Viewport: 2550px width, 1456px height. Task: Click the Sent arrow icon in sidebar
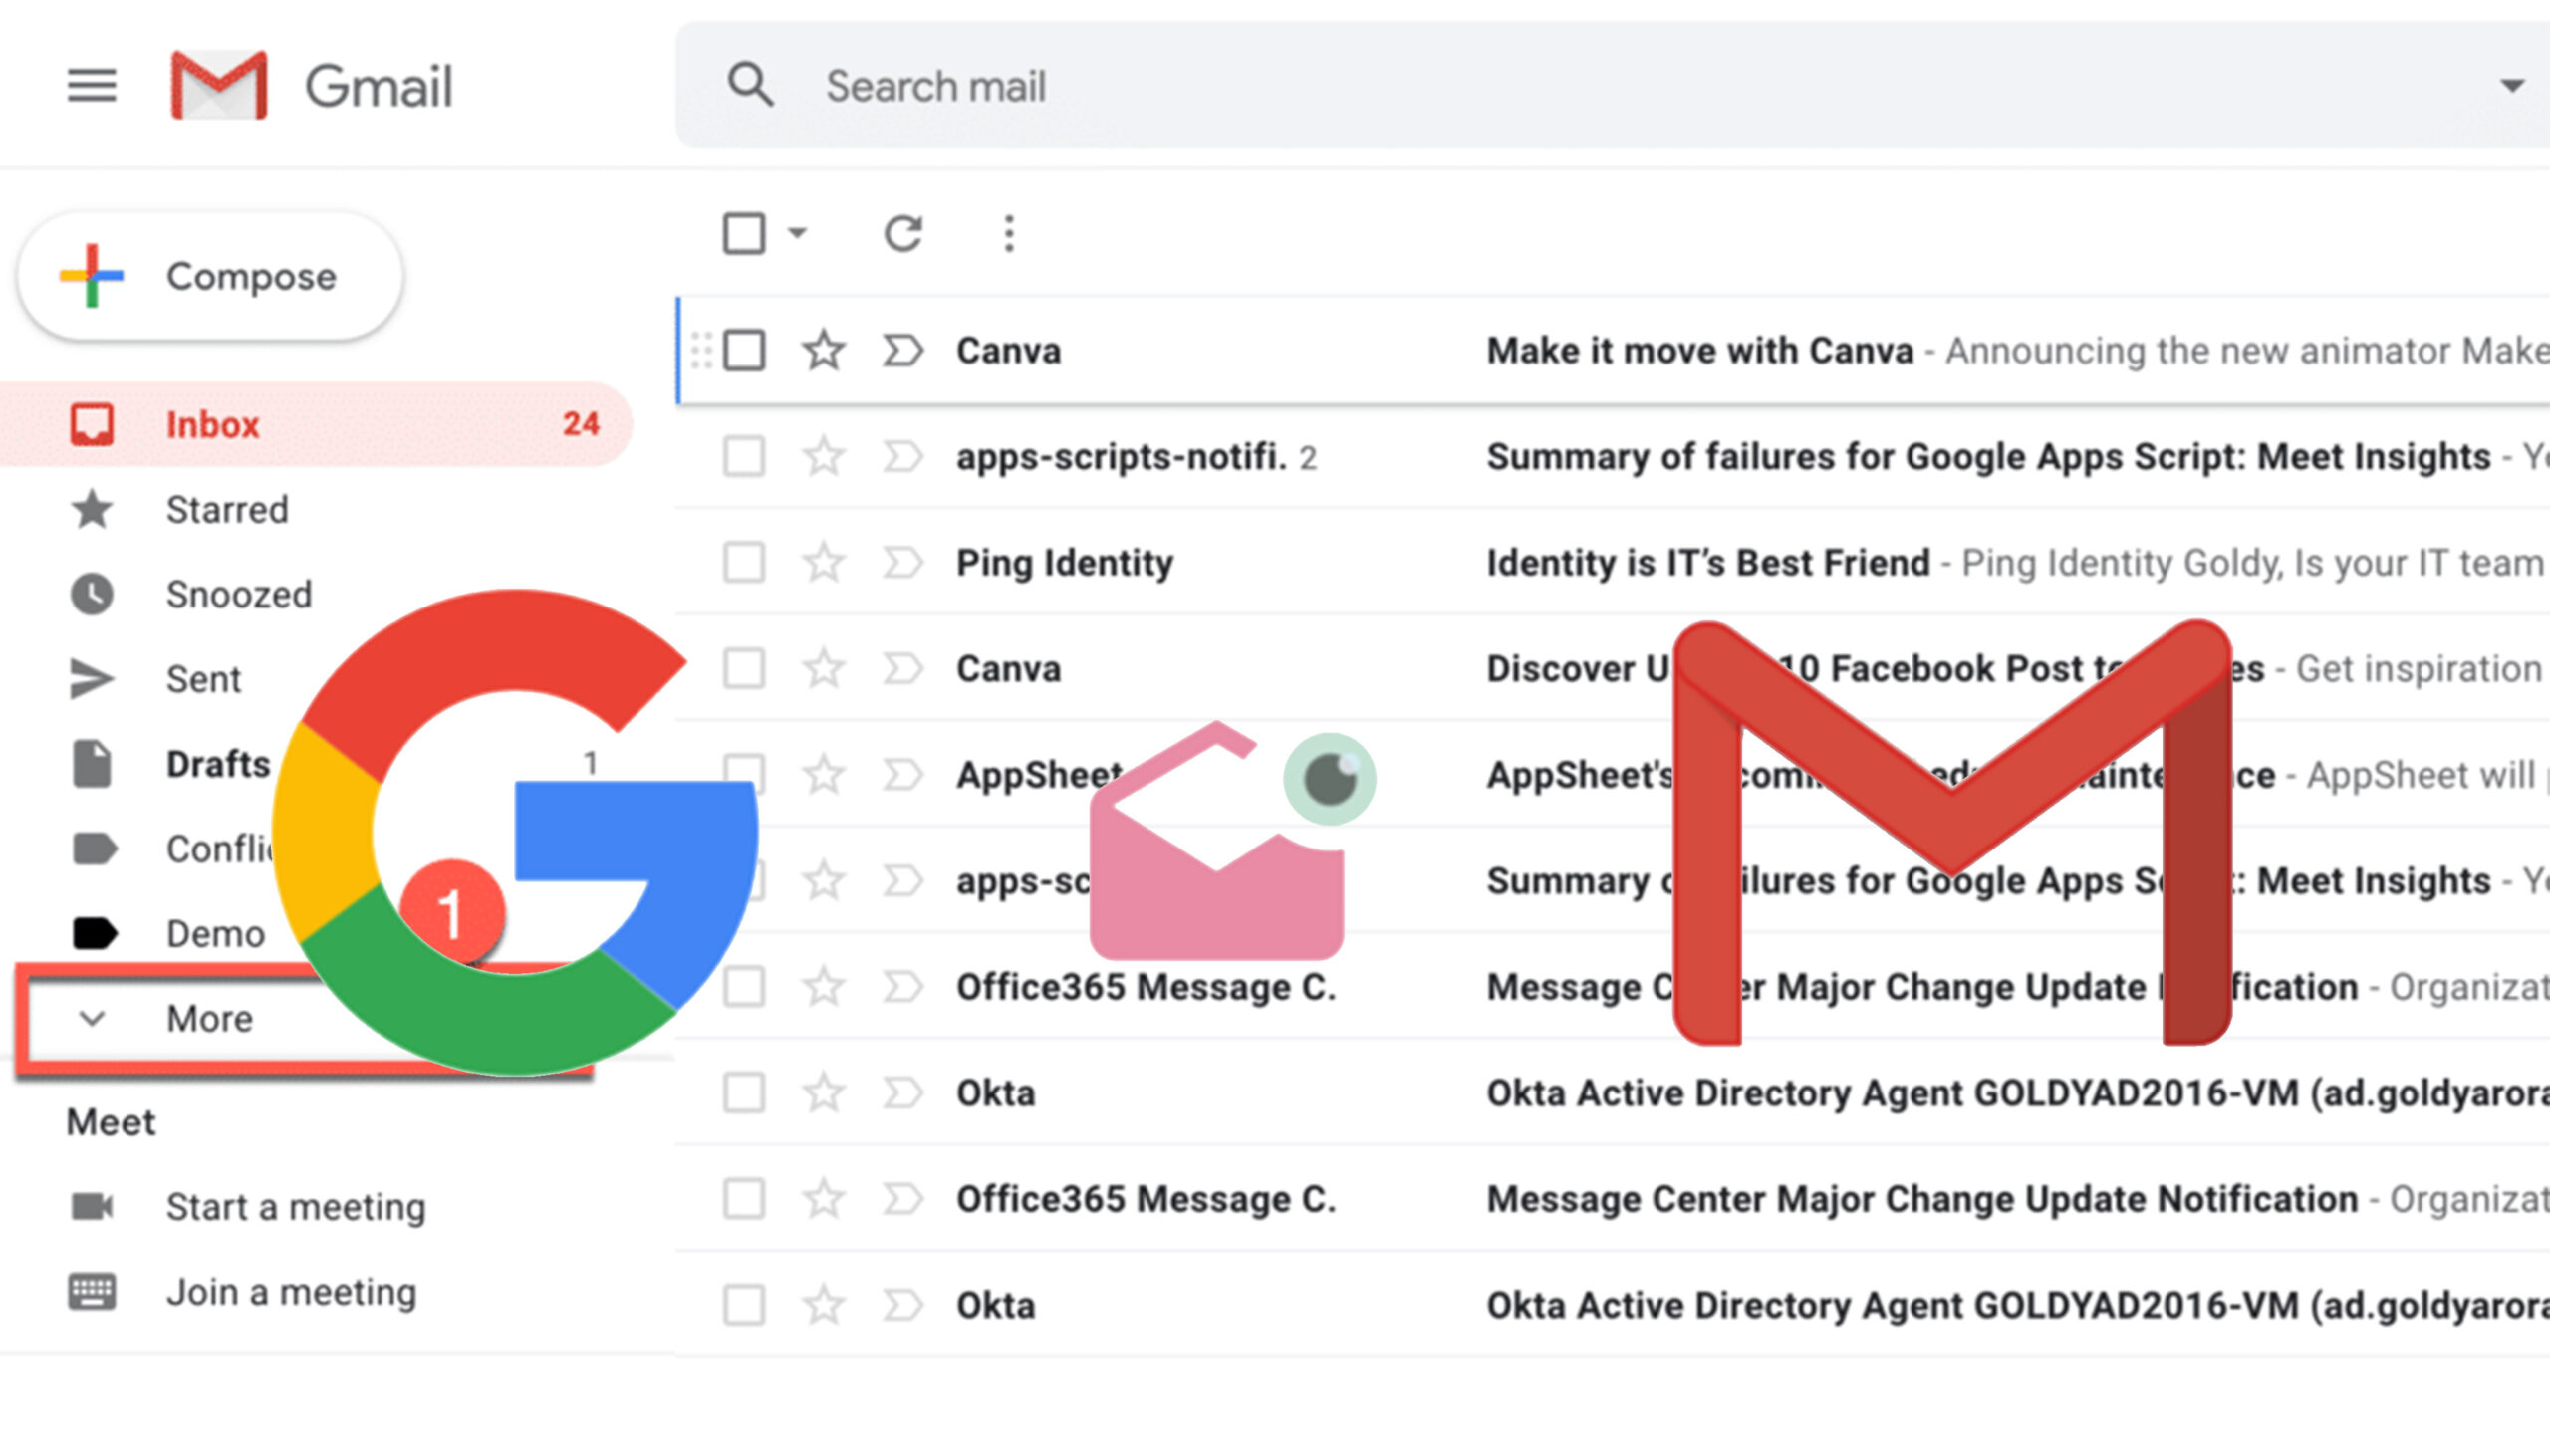[x=92, y=679]
